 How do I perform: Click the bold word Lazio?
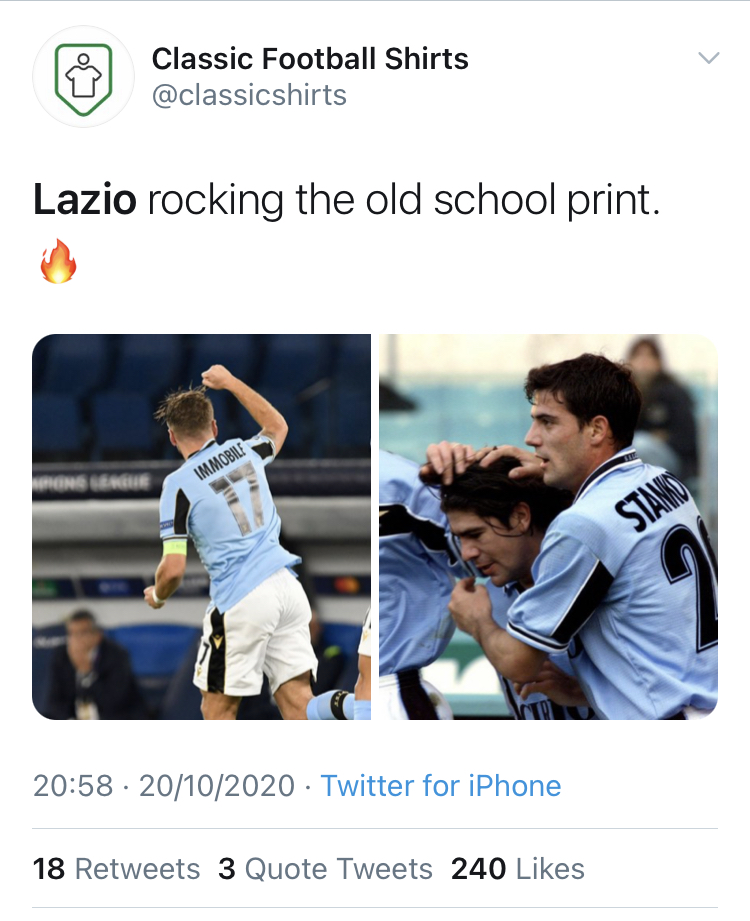point(84,200)
